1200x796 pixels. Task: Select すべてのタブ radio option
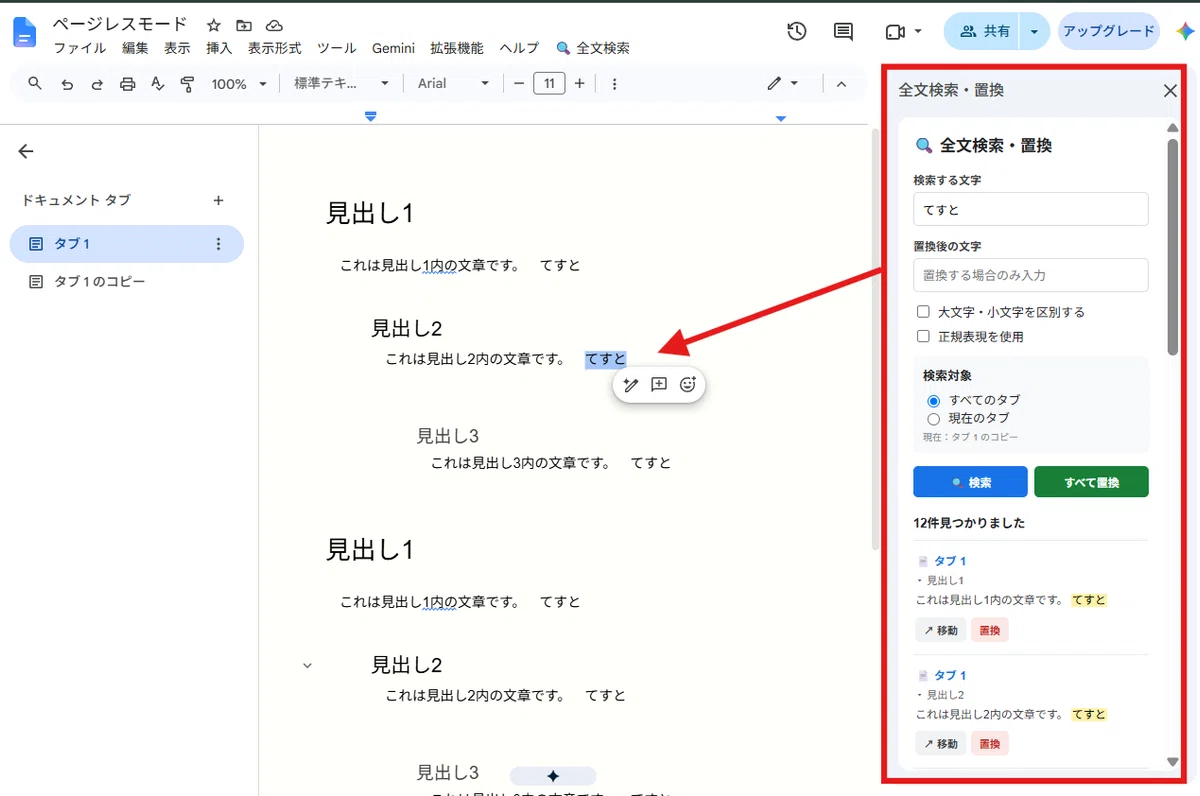coord(934,400)
